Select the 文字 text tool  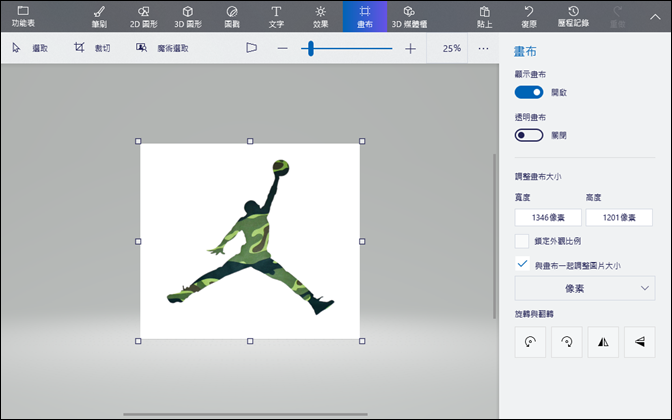[x=276, y=16]
